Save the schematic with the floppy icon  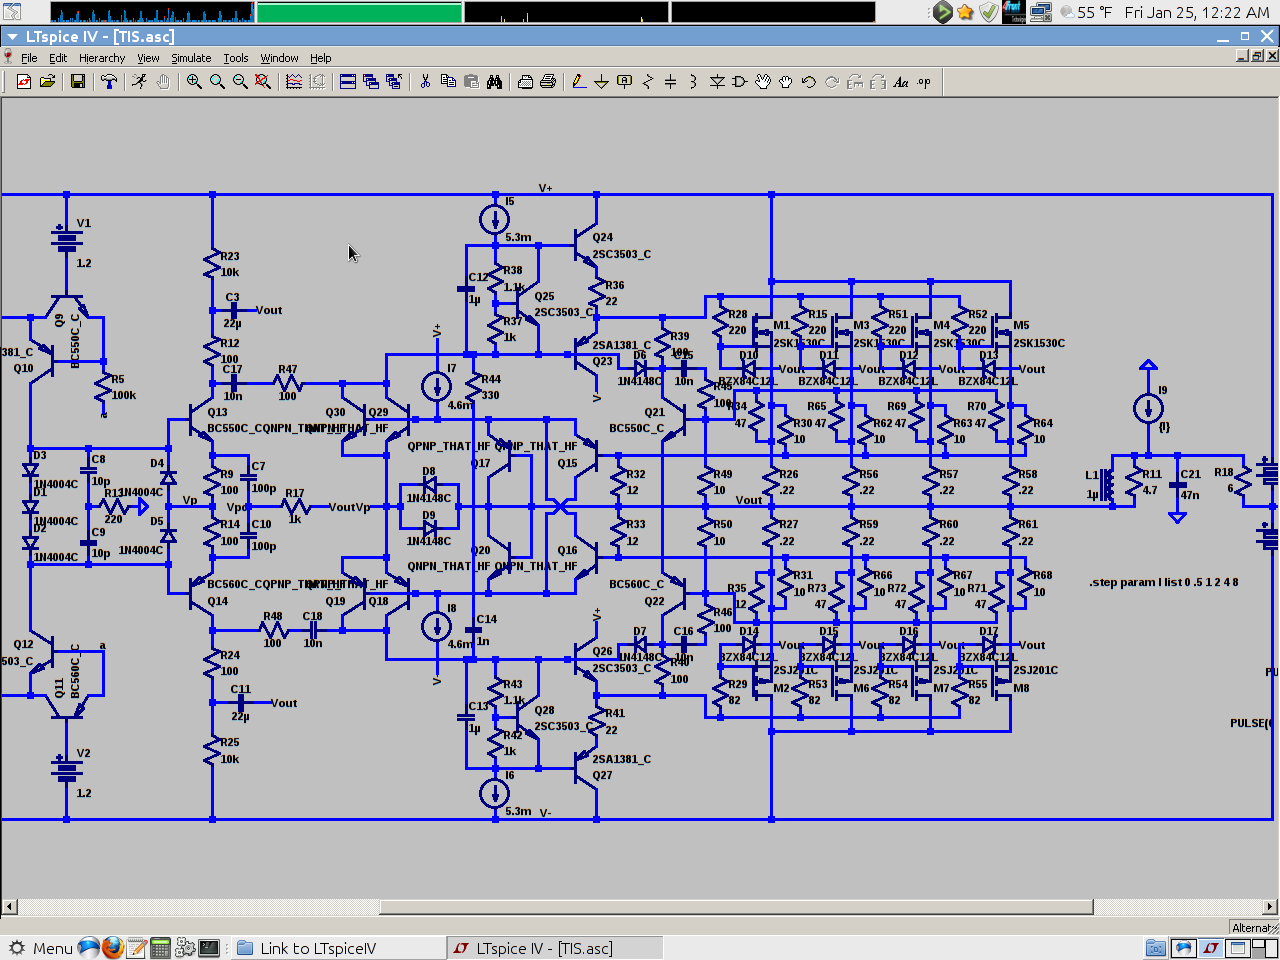click(x=77, y=82)
